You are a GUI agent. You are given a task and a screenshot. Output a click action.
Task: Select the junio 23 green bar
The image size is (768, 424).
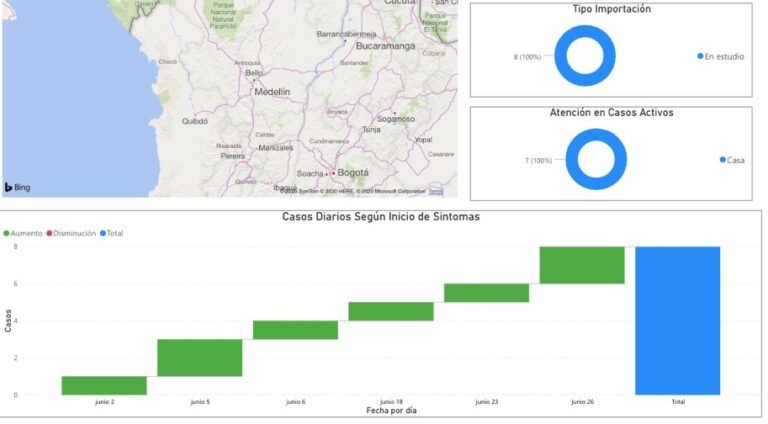point(486,293)
